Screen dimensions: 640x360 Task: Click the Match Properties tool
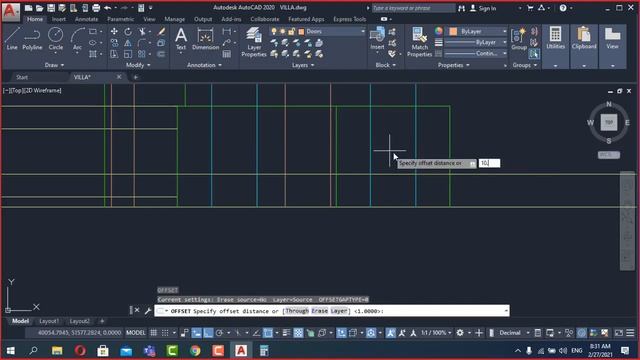(x=419, y=42)
